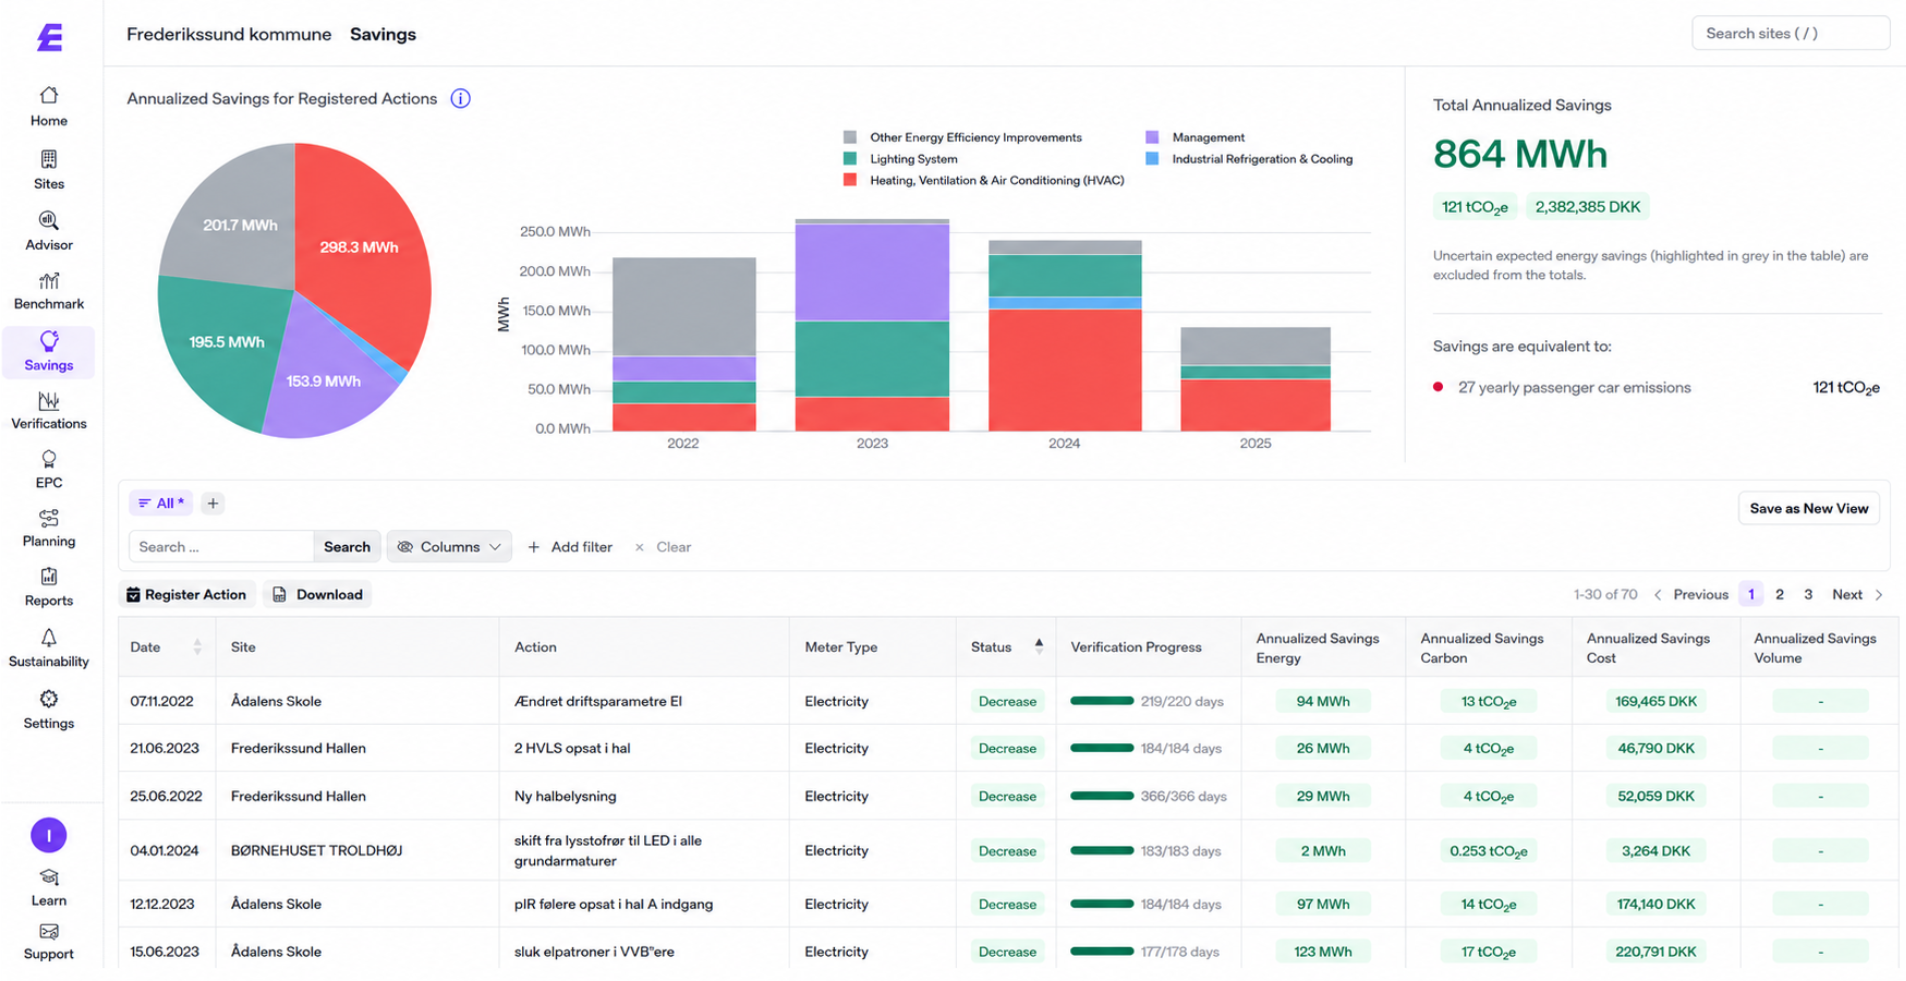Go to Home in the sidebar

(x=49, y=106)
